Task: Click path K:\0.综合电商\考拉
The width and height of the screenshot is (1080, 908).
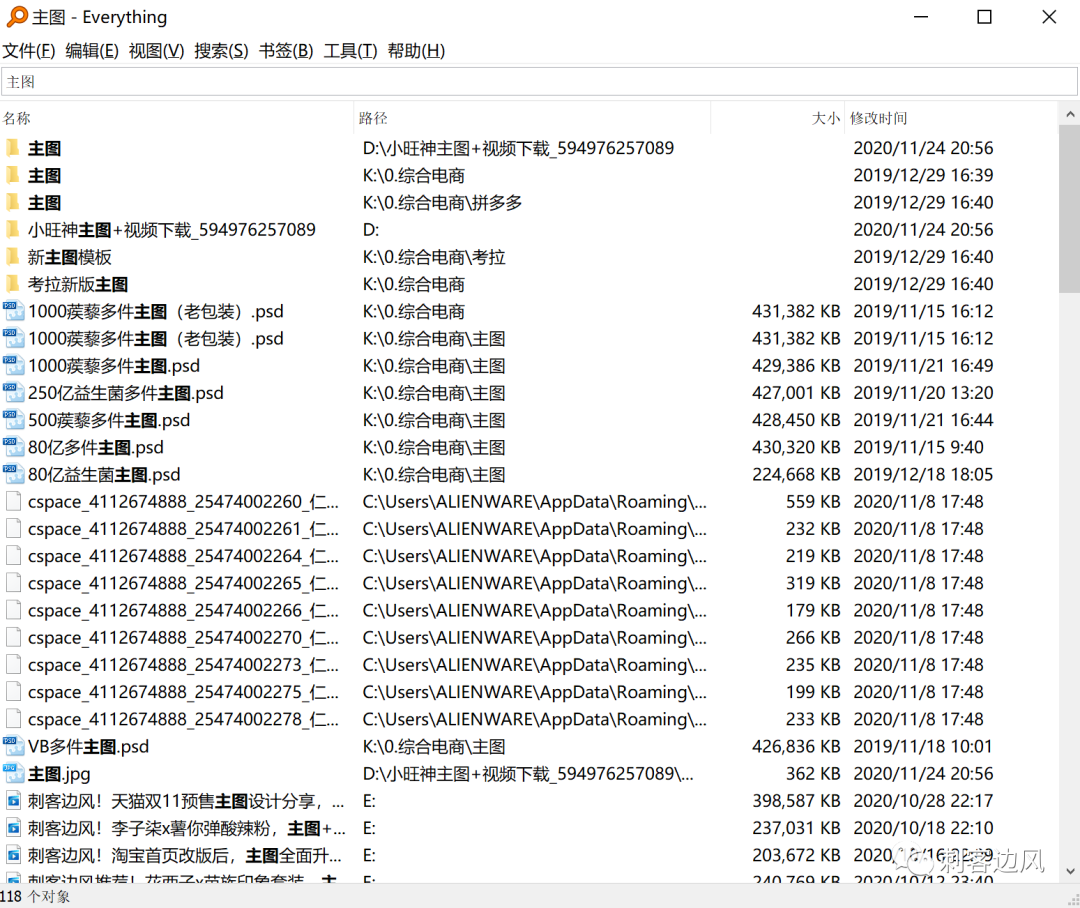Action: 434,257
